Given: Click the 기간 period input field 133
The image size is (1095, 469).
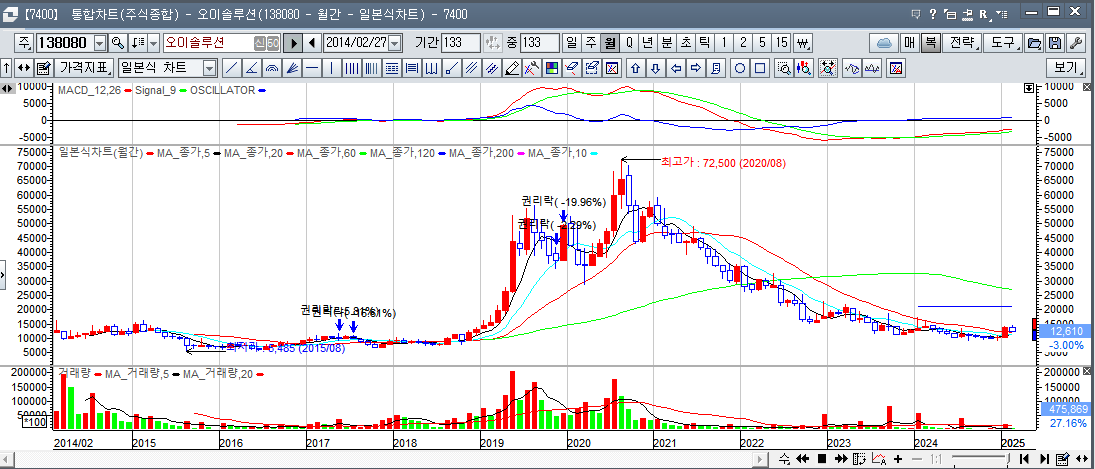Looking at the screenshot, I should 460,43.
